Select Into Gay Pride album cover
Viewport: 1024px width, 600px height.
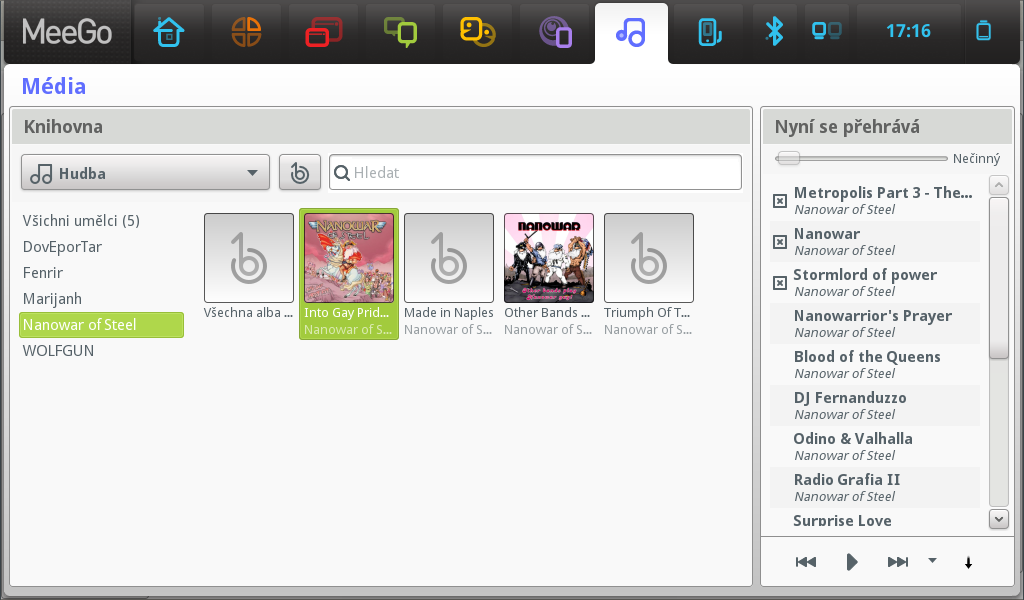point(349,258)
